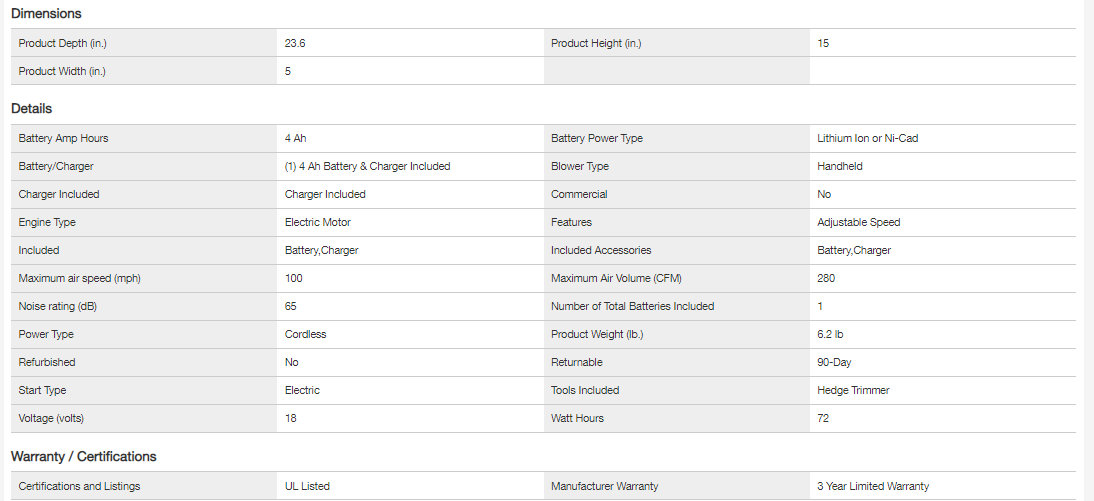This screenshot has height=501, width=1094.
Task: Select the Lithium Ion or Ni-Cad value
Action: 867,138
